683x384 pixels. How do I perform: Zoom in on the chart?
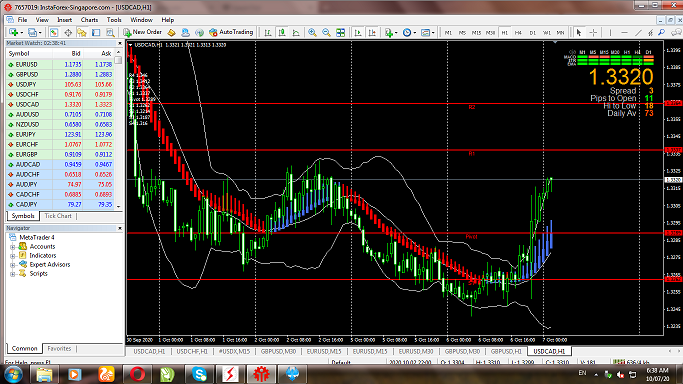(312, 32)
